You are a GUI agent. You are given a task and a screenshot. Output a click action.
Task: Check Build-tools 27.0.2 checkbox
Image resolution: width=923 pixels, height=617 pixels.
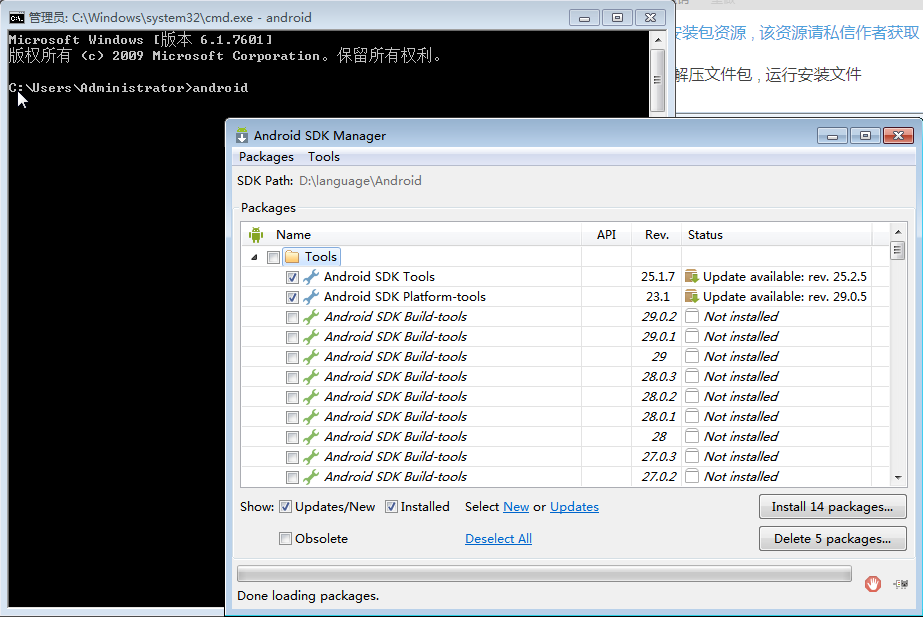pos(293,477)
